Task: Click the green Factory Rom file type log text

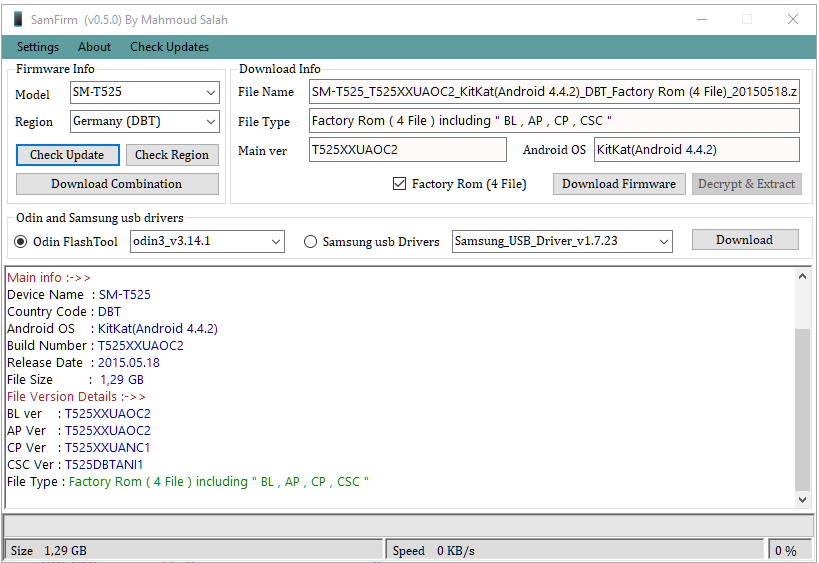Action: (219, 482)
